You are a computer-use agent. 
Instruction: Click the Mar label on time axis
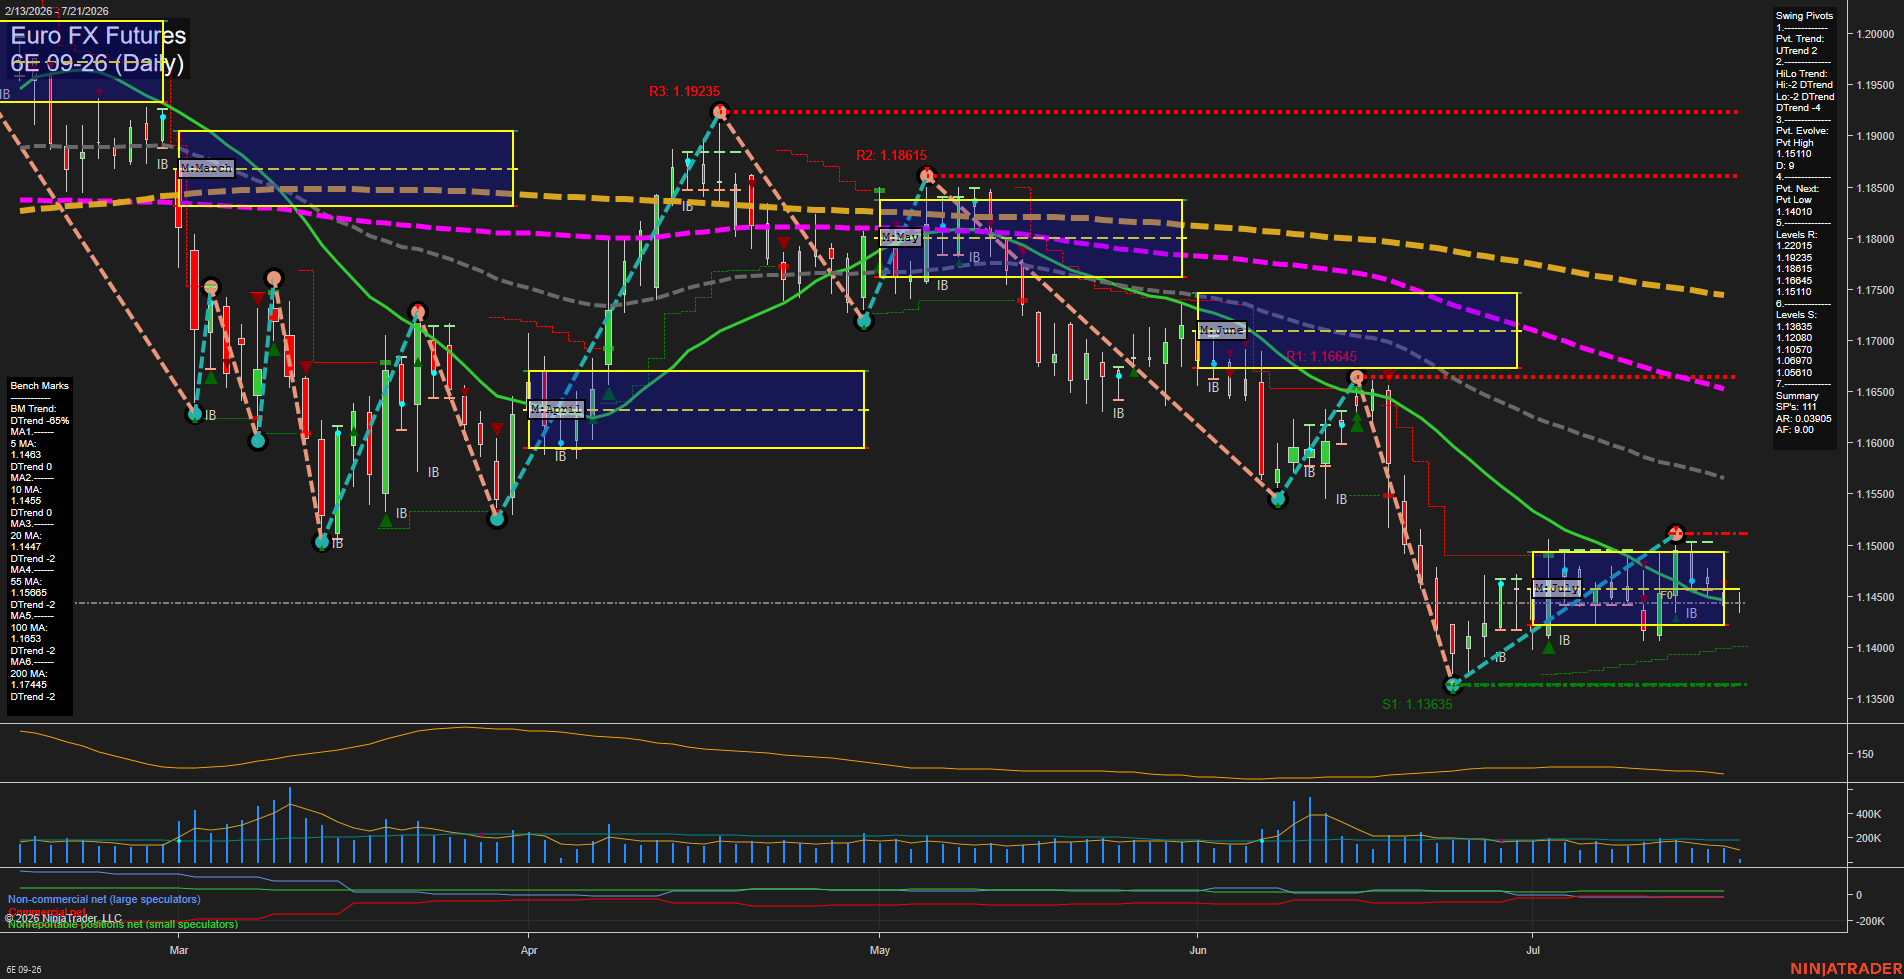pyautogui.click(x=179, y=950)
